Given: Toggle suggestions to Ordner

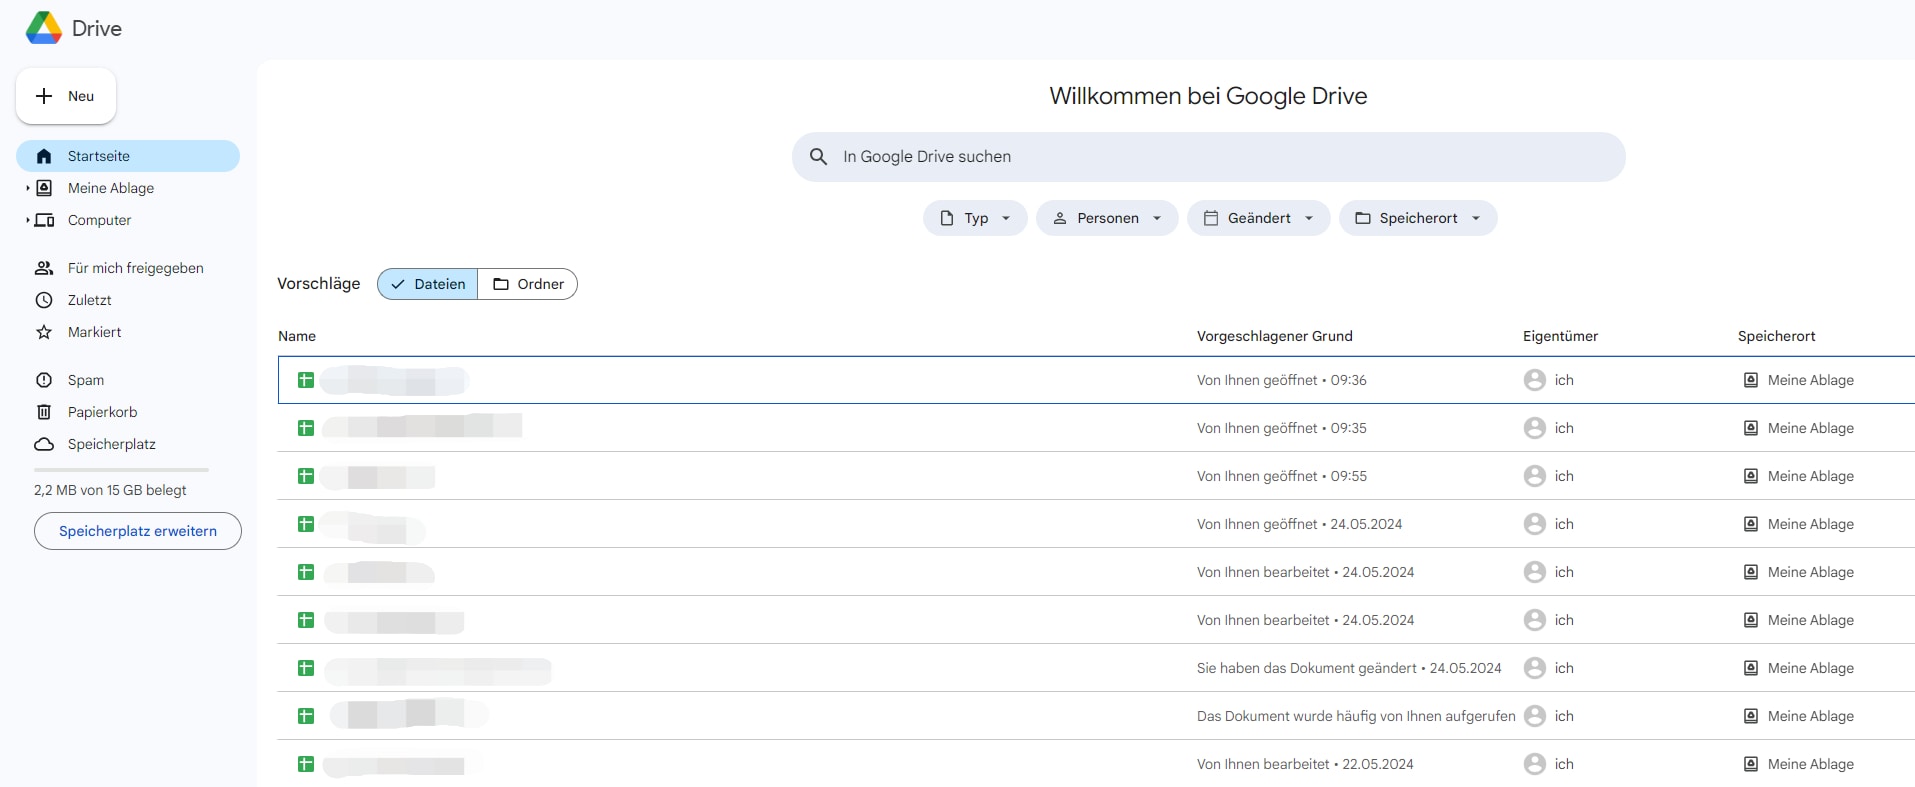Looking at the screenshot, I should point(528,284).
